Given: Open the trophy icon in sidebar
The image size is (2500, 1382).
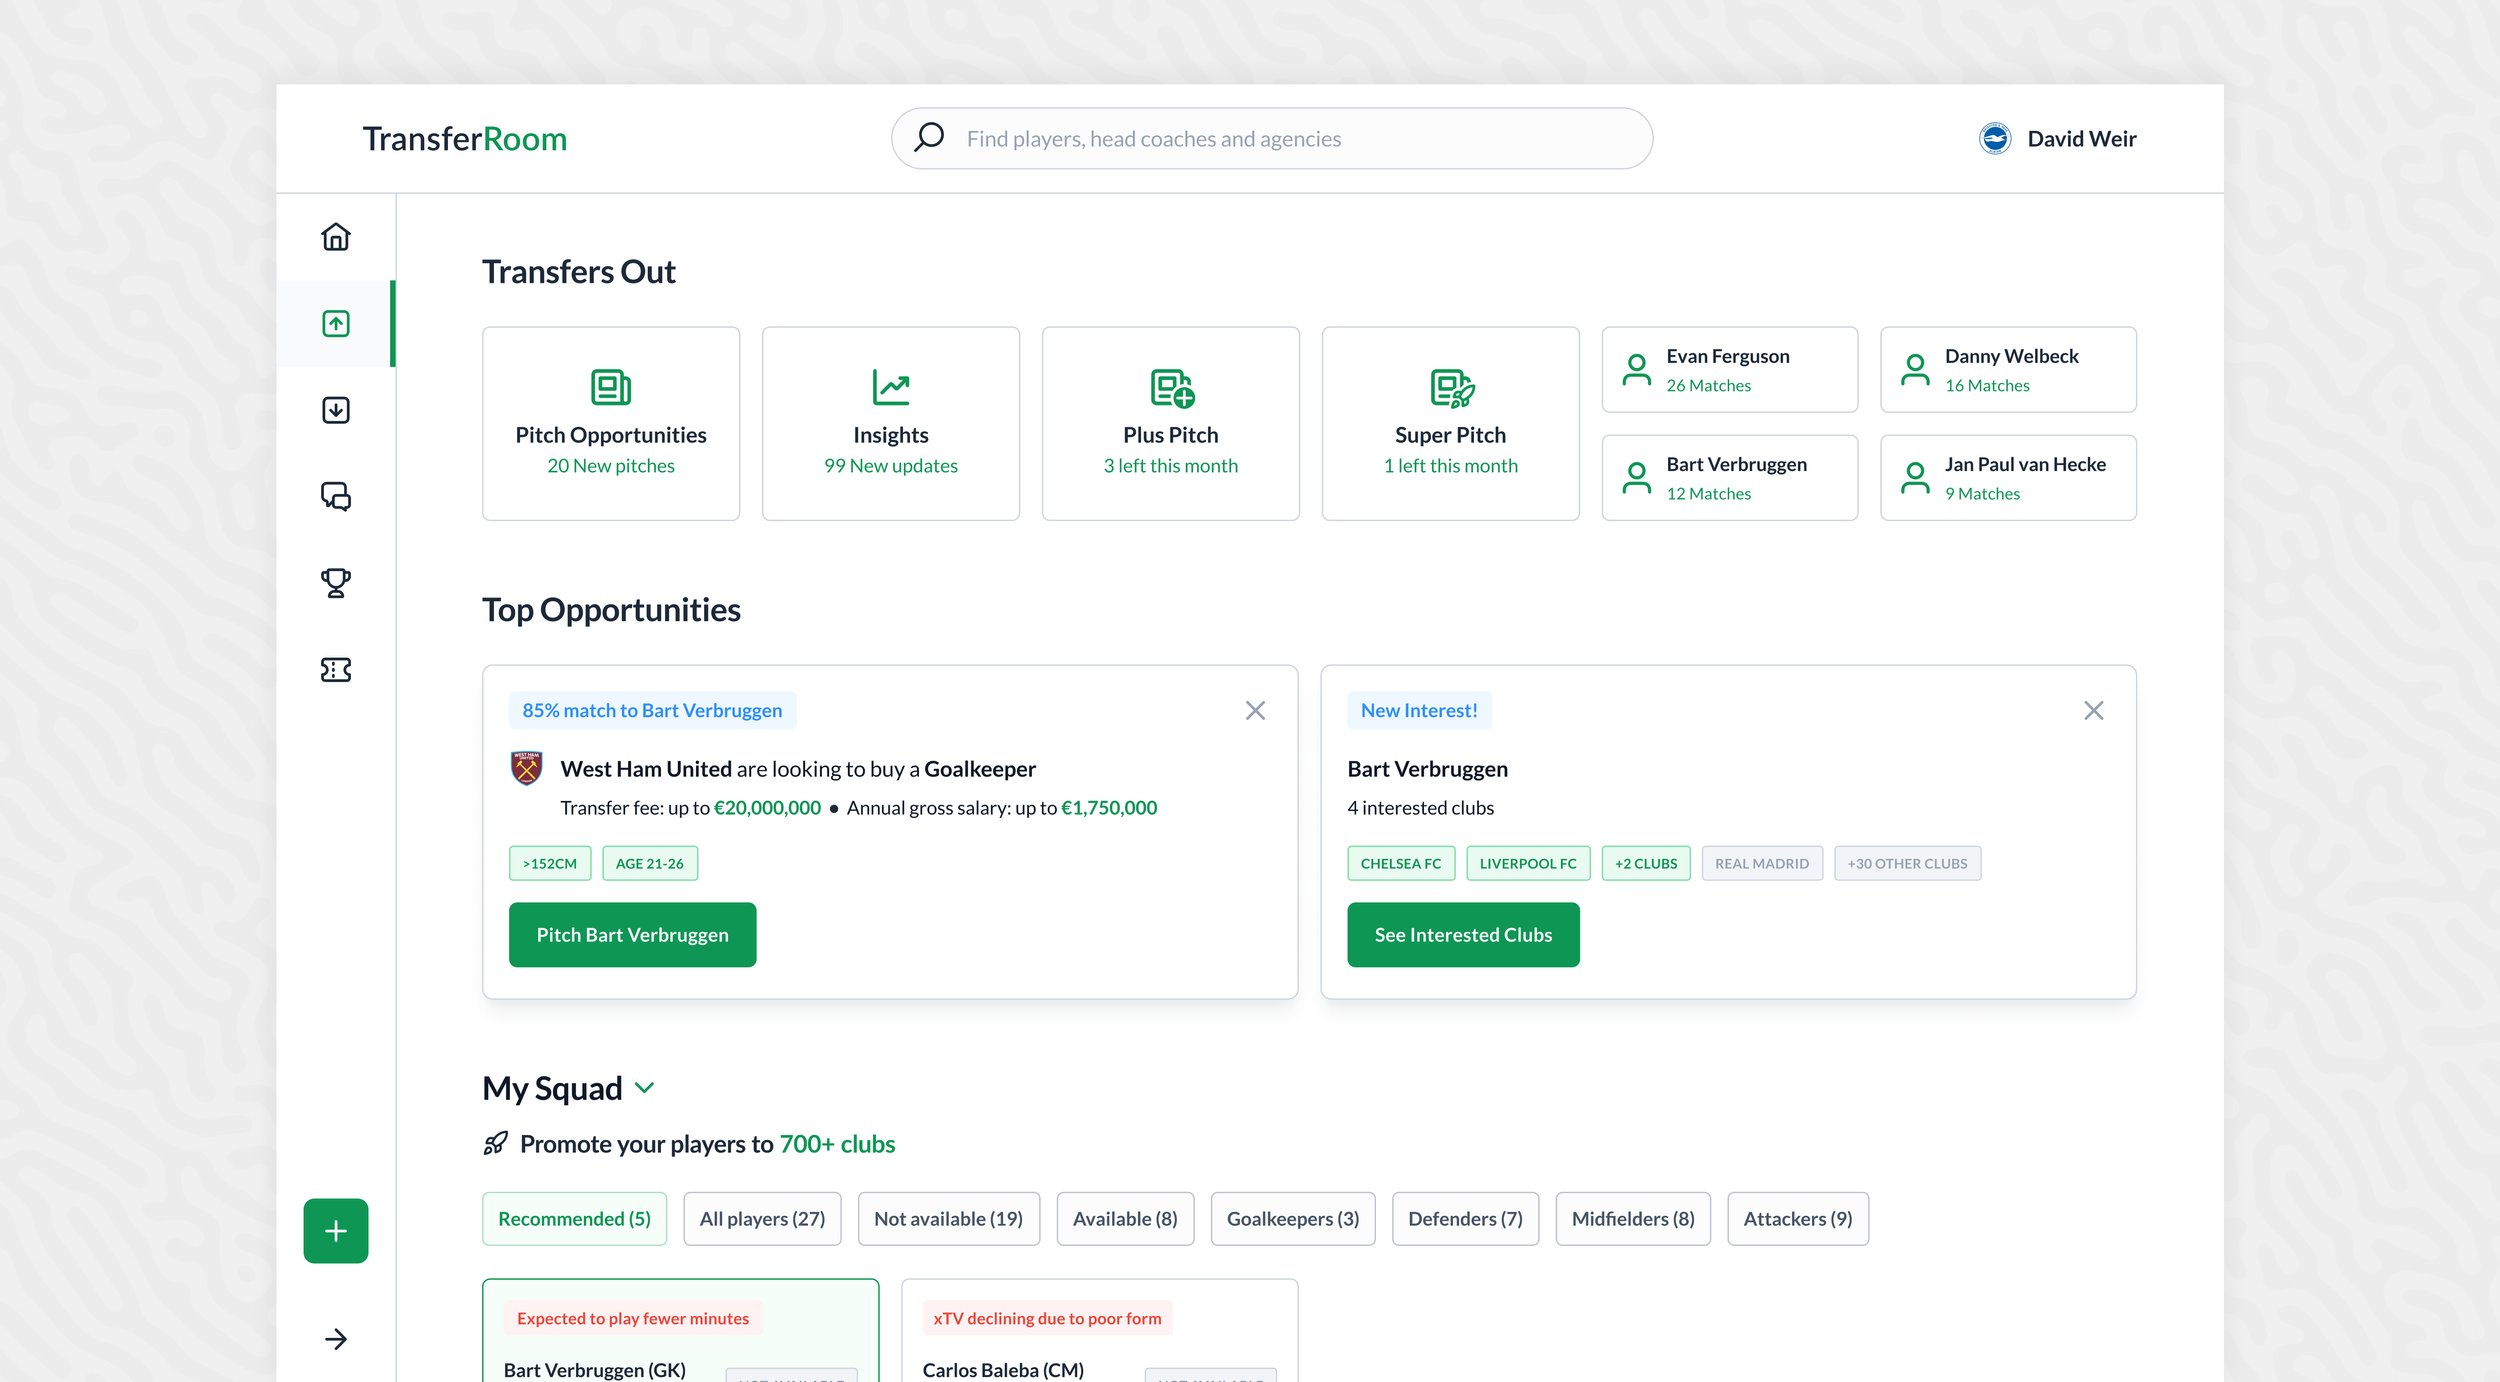Looking at the screenshot, I should 336,583.
